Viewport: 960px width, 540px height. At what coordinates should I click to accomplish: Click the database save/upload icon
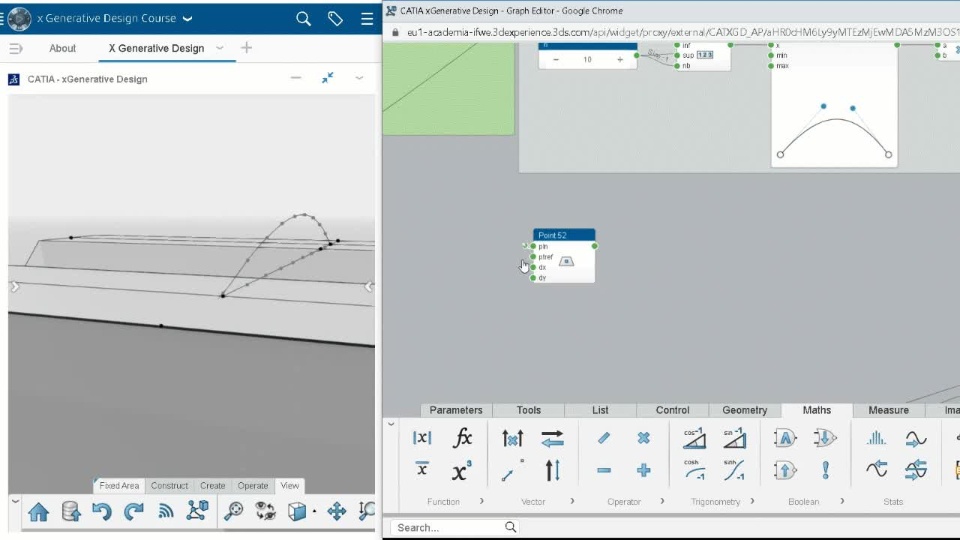click(70, 511)
